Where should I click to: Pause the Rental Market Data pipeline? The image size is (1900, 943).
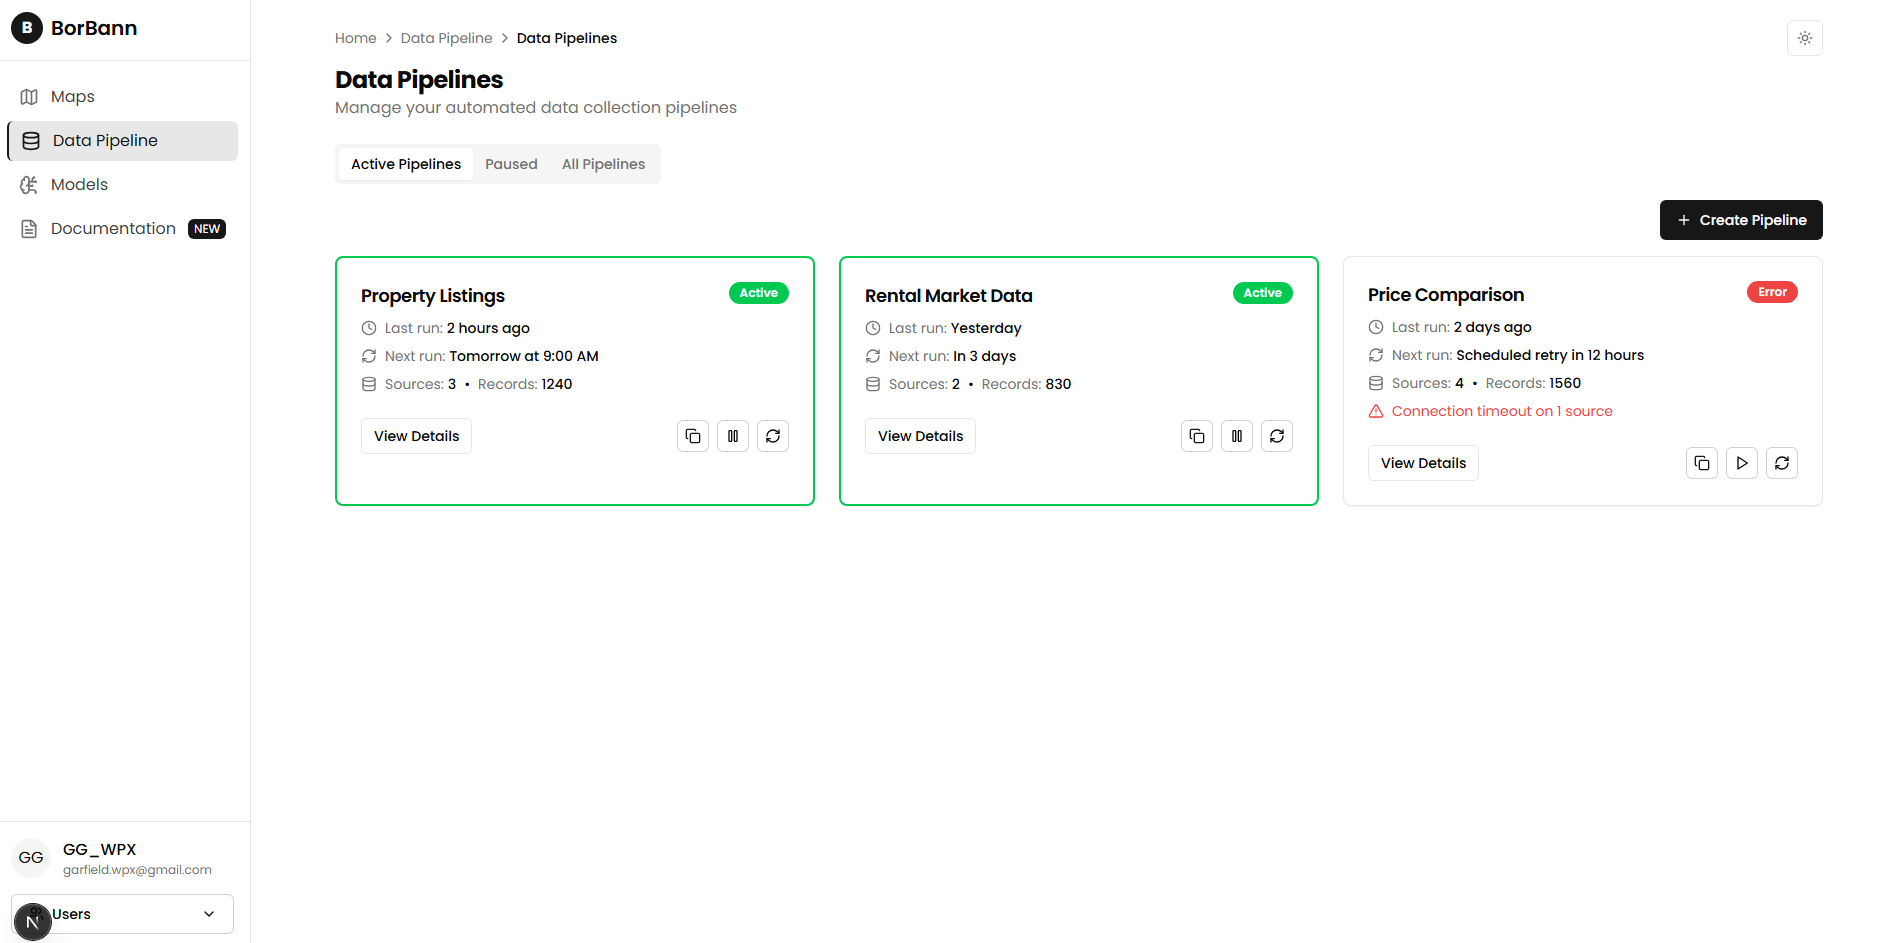coord(1237,436)
